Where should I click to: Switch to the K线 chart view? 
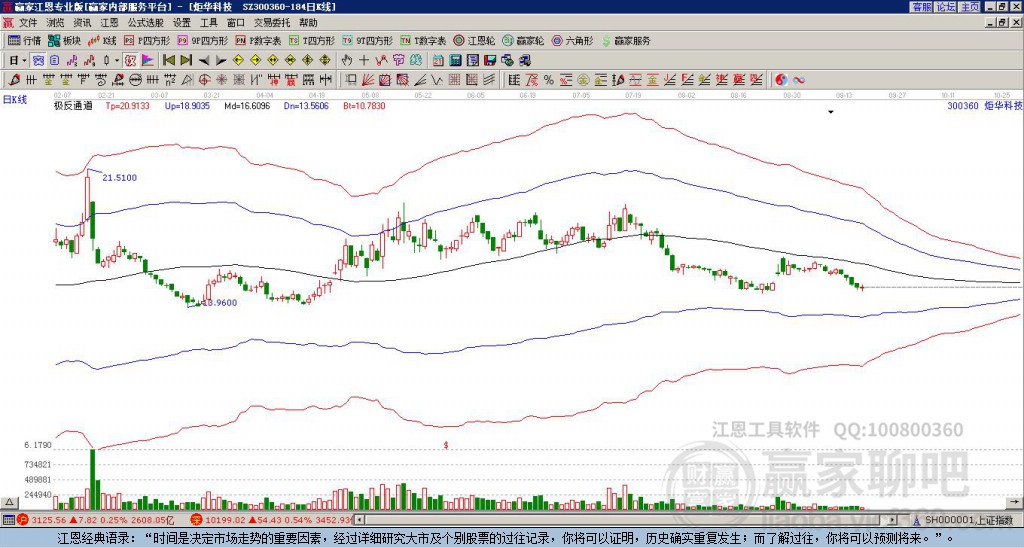point(103,40)
